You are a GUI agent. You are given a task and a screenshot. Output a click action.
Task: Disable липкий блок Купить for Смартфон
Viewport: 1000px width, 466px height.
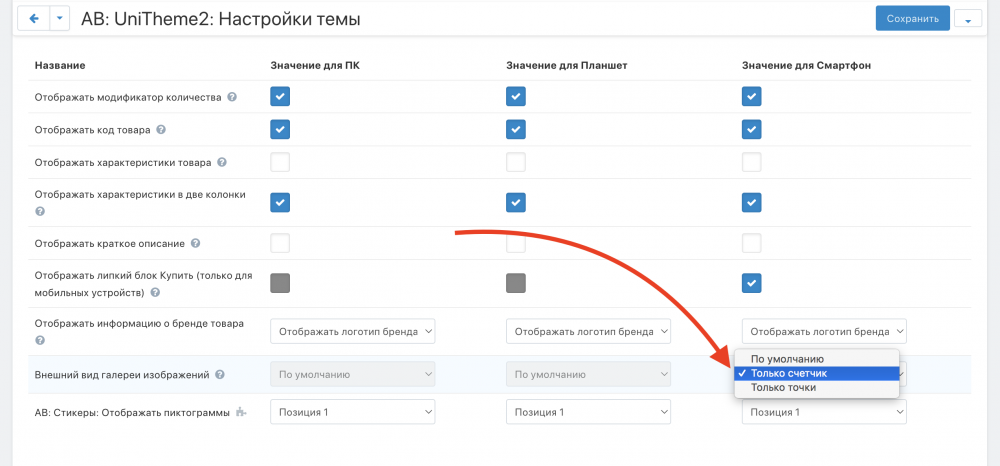[751, 283]
